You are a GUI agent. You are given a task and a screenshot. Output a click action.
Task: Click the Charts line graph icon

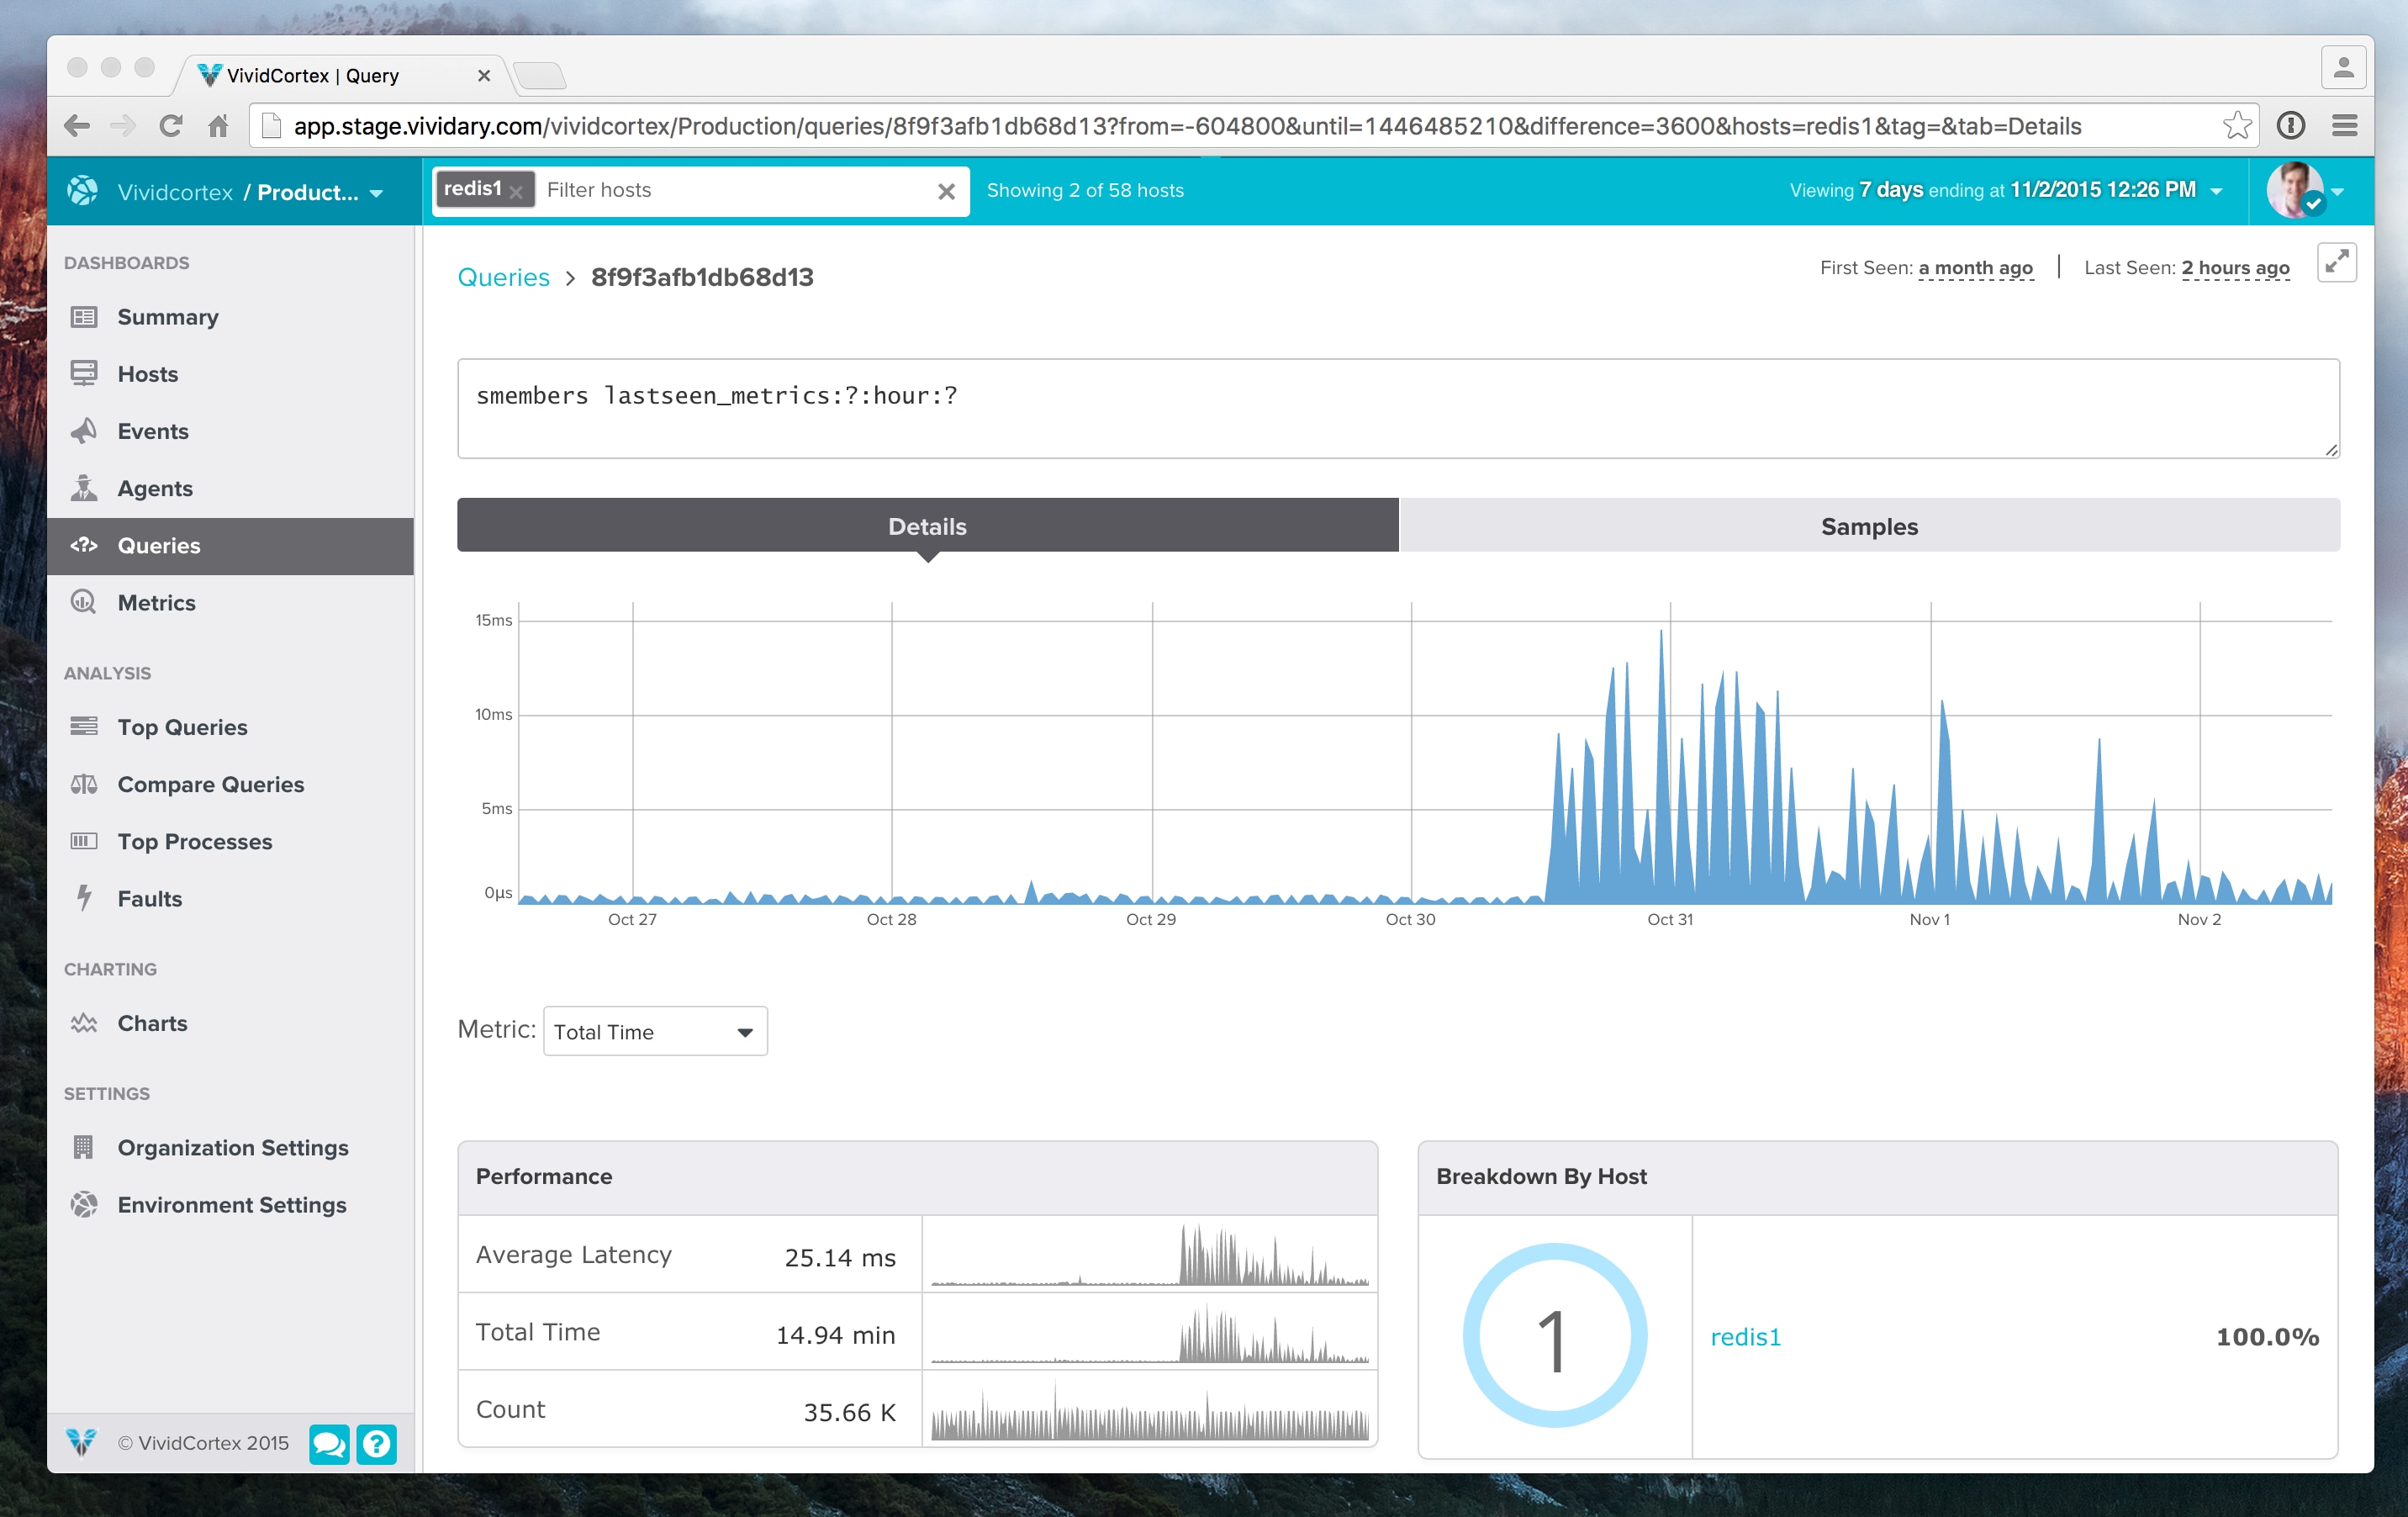pos(84,1023)
